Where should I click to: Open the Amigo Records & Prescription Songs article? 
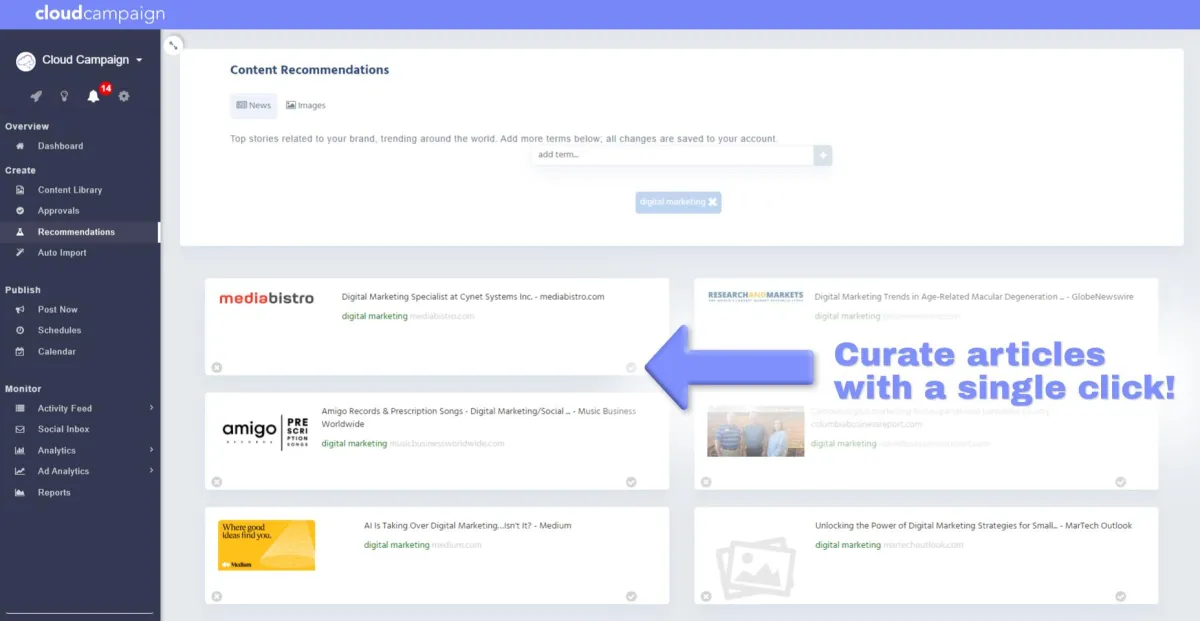[479, 417]
